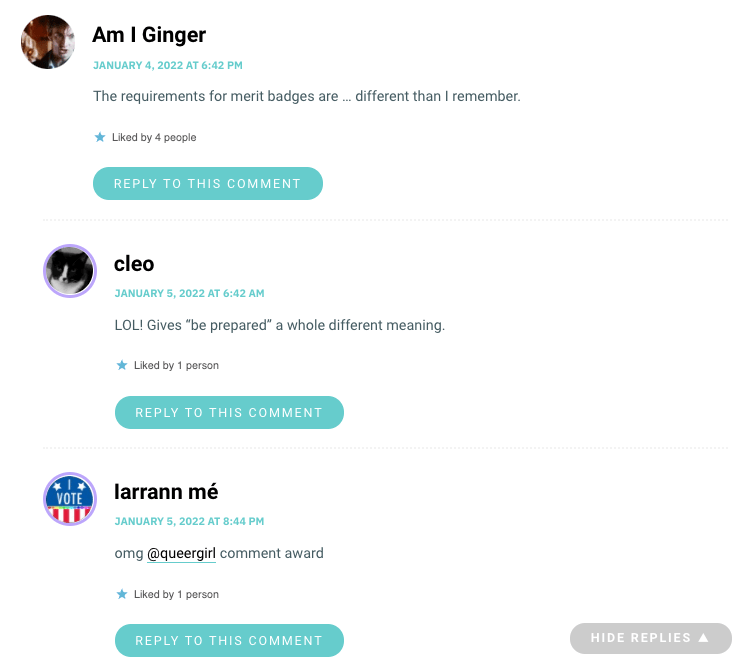Image resolution: width=746 pixels, height=668 pixels.
Task: Reply to Am I Ginger's comment
Action: pyautogui.click(x=208, y=183)
